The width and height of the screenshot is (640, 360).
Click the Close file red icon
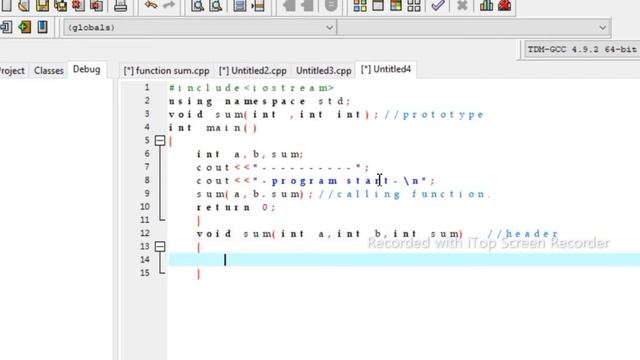pos(78,5)
